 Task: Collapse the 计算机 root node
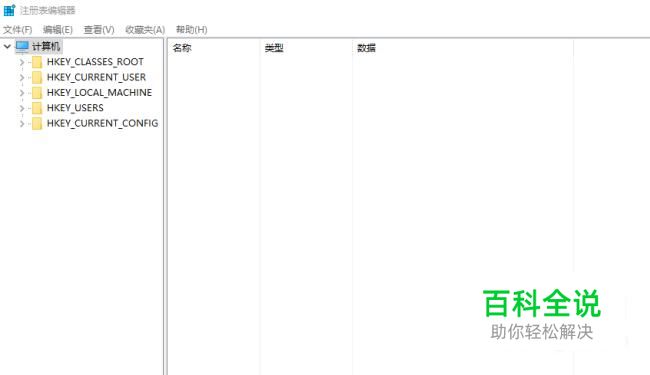tap(7, 46)
